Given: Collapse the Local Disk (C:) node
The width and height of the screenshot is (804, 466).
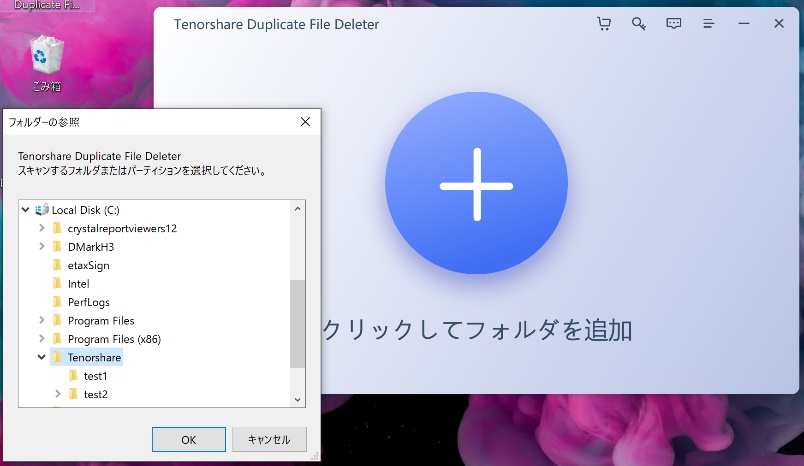Looking at the screenshot, I should coord(26,210).
